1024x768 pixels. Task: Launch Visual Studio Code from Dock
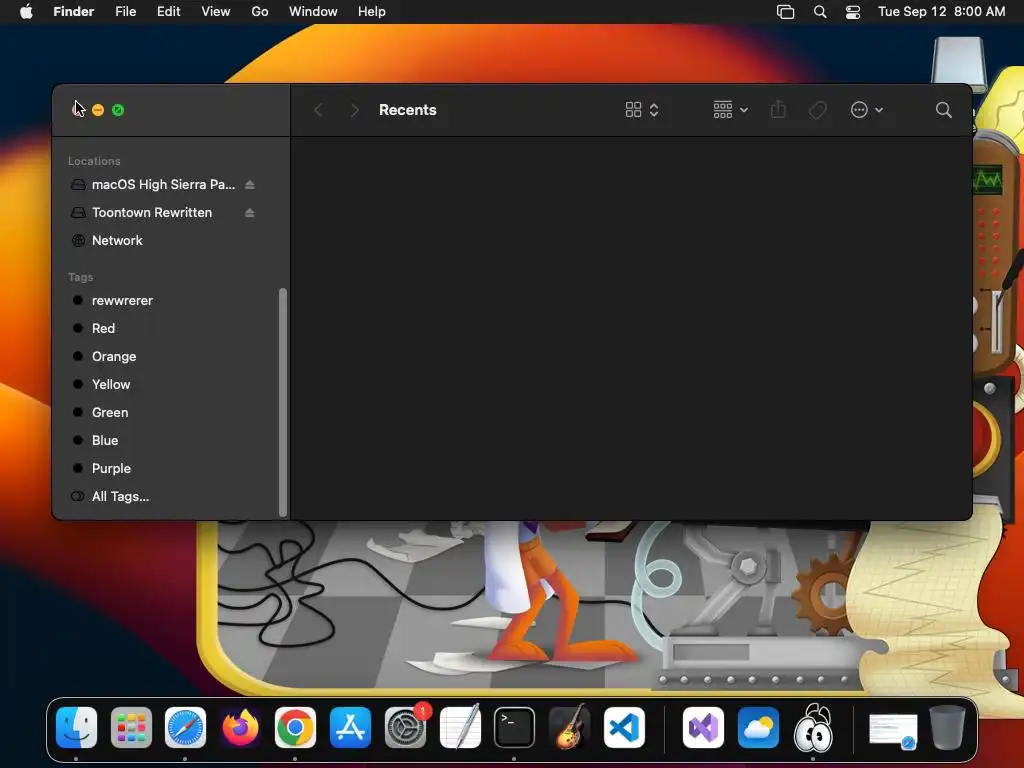[x=624, y=728]
